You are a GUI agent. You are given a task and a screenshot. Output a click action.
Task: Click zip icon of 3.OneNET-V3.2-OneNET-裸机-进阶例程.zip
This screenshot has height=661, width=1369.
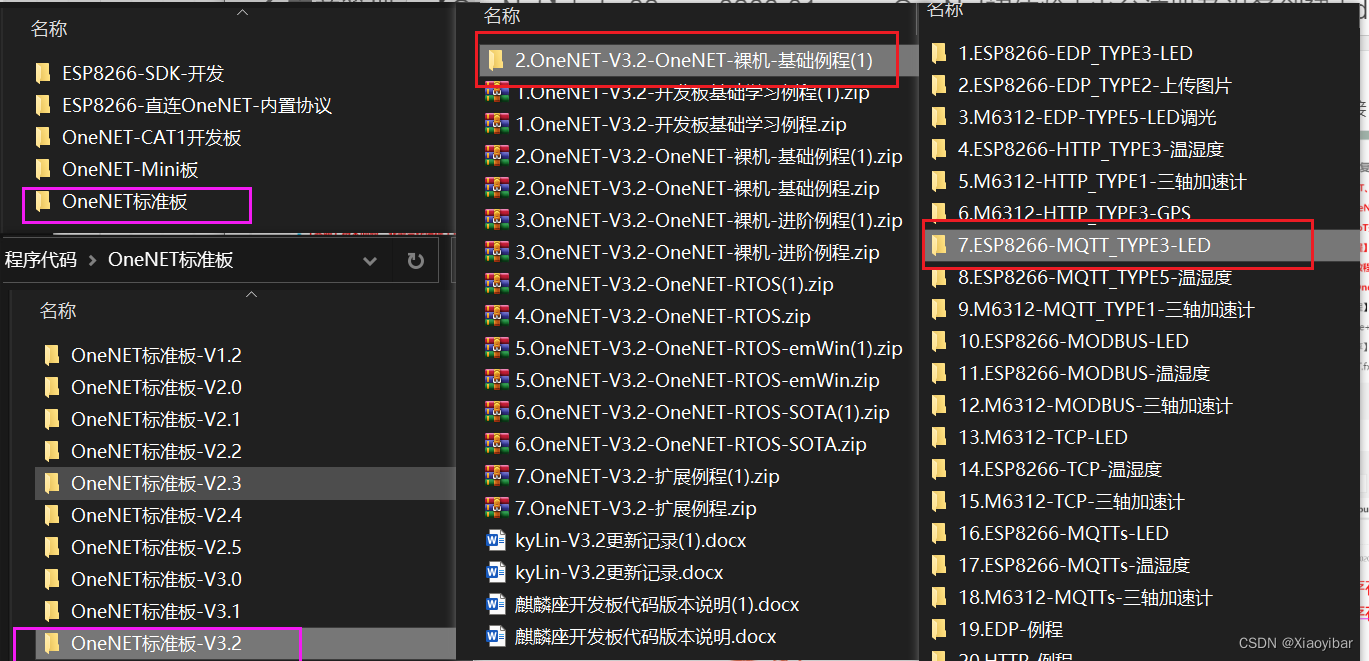point(496,252)
